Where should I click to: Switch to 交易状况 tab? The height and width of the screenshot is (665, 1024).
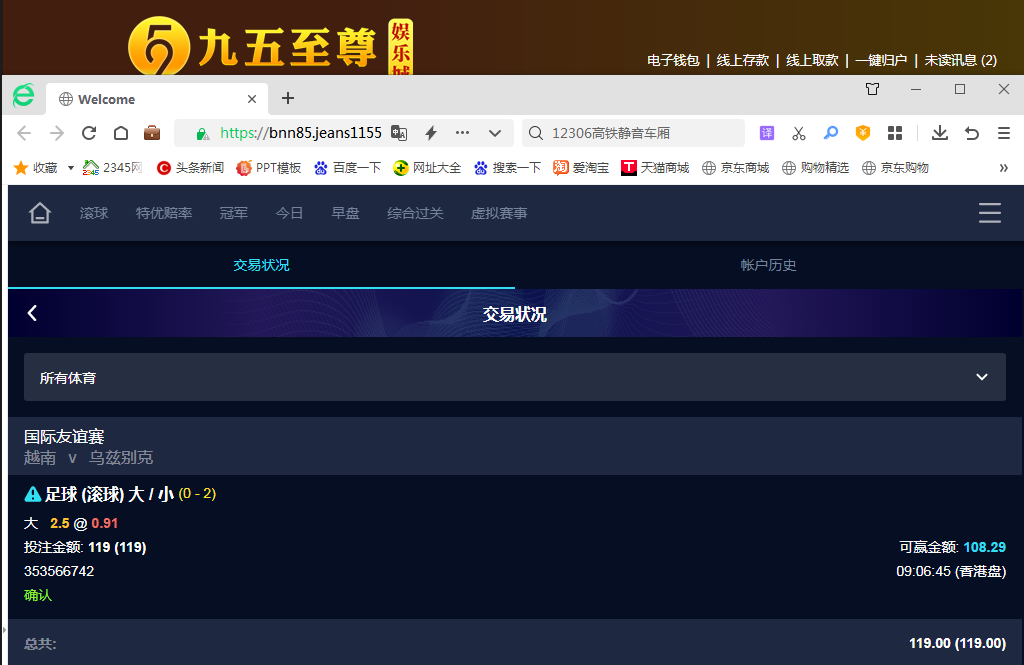click(261, 265)
